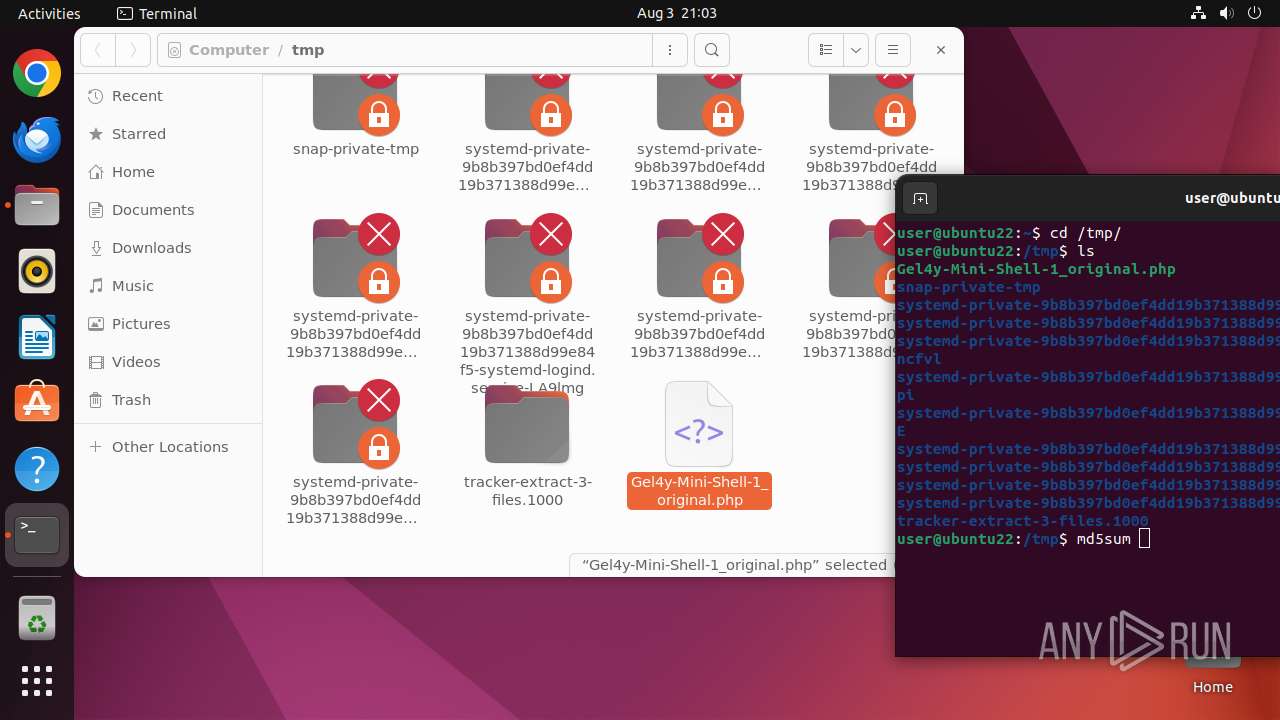The height and width of the screenshot is (720, 1280).
Task: Go to Home in the sidebar
Action: click(x=168, y=172)
